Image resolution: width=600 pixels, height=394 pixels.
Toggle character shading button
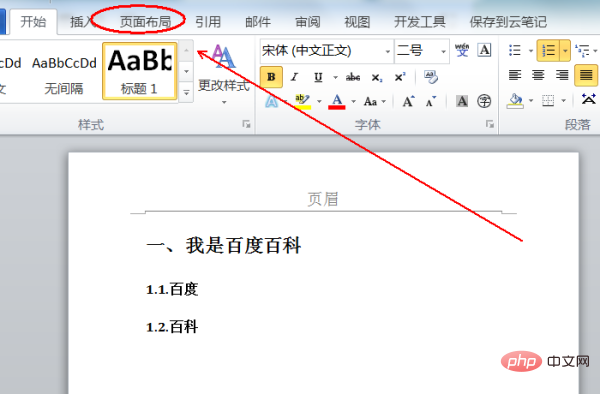pos(462,101)
